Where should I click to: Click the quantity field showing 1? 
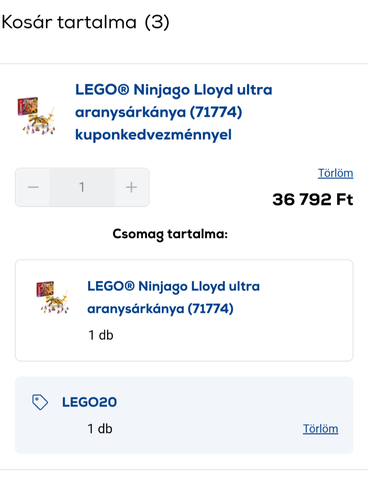point(82,187)
